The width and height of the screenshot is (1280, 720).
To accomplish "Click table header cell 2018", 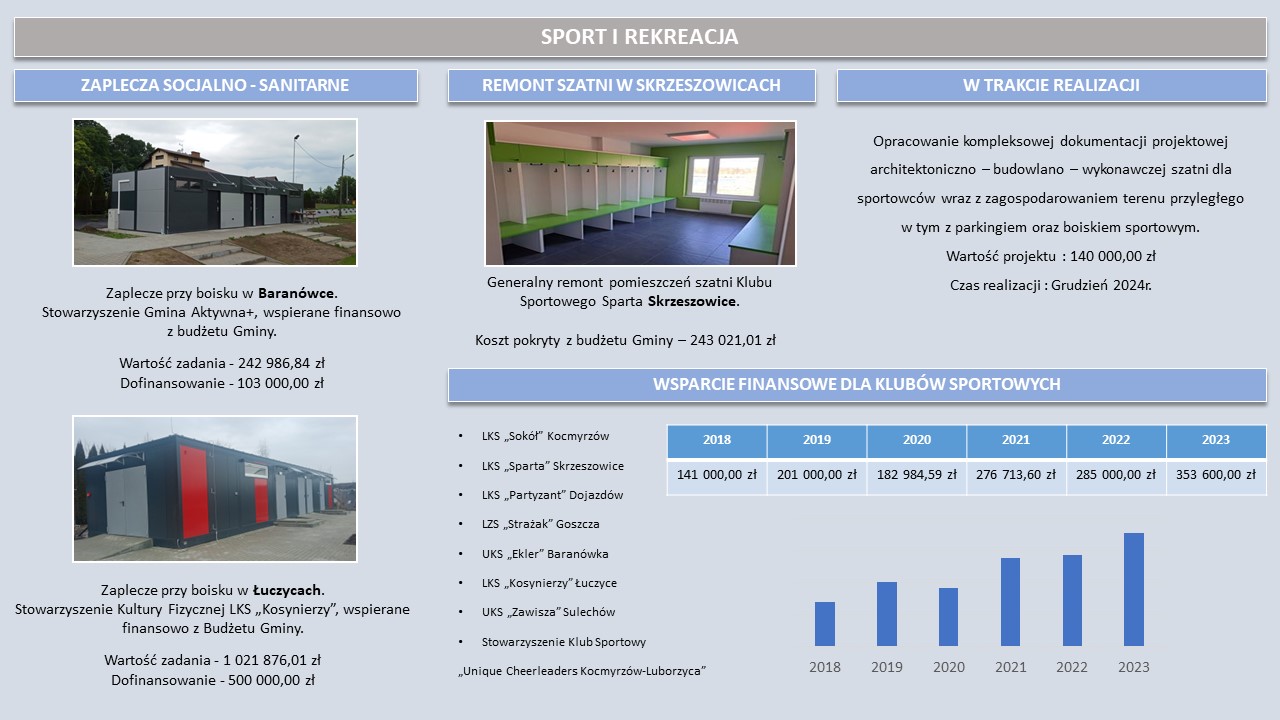I will click(717, 441).
